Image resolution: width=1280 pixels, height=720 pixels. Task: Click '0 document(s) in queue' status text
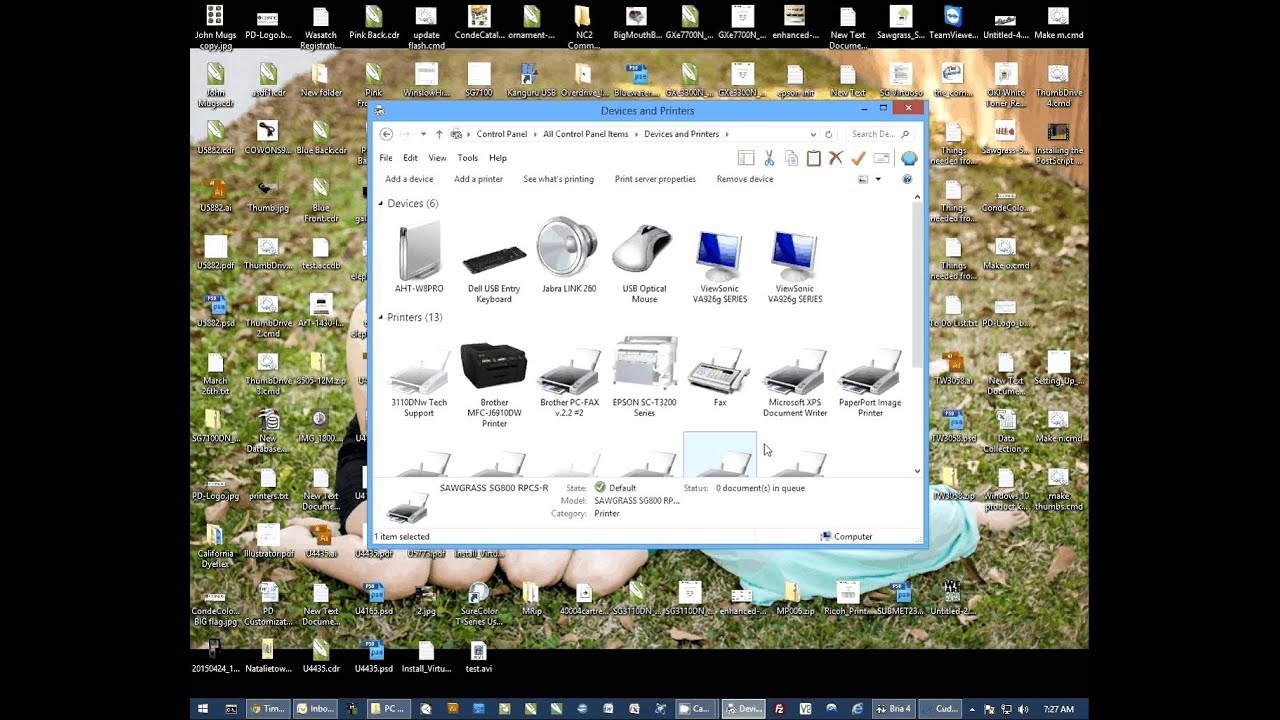coord(760,488)
